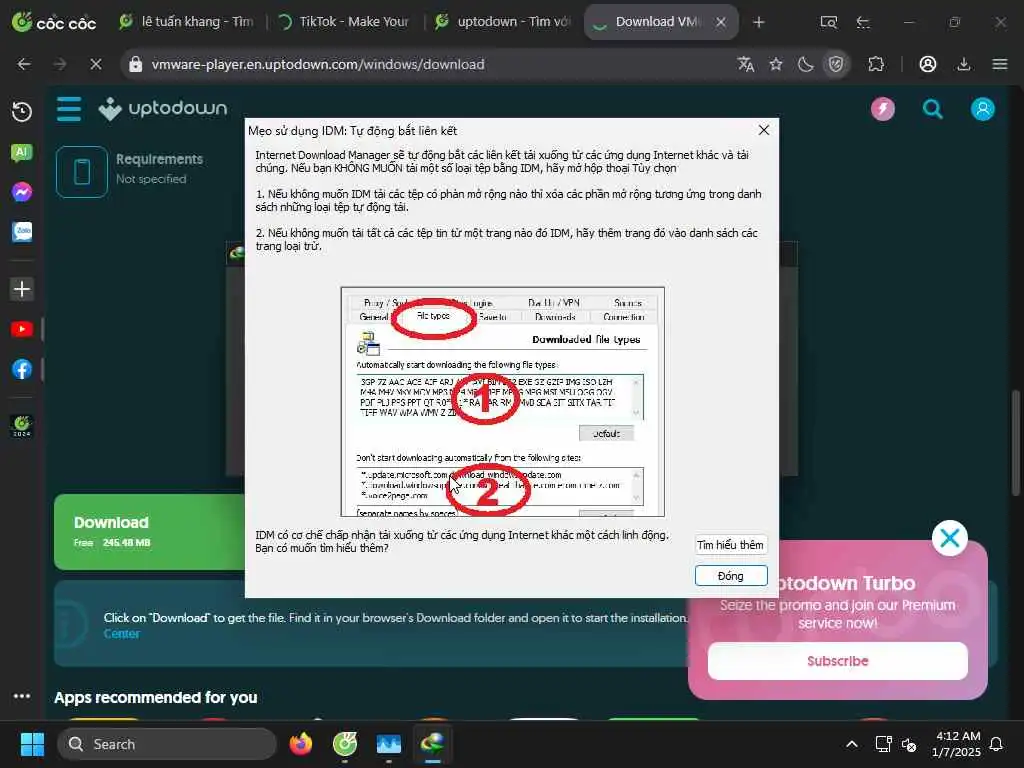Click the Đóng button

click(x=731, y=576)
